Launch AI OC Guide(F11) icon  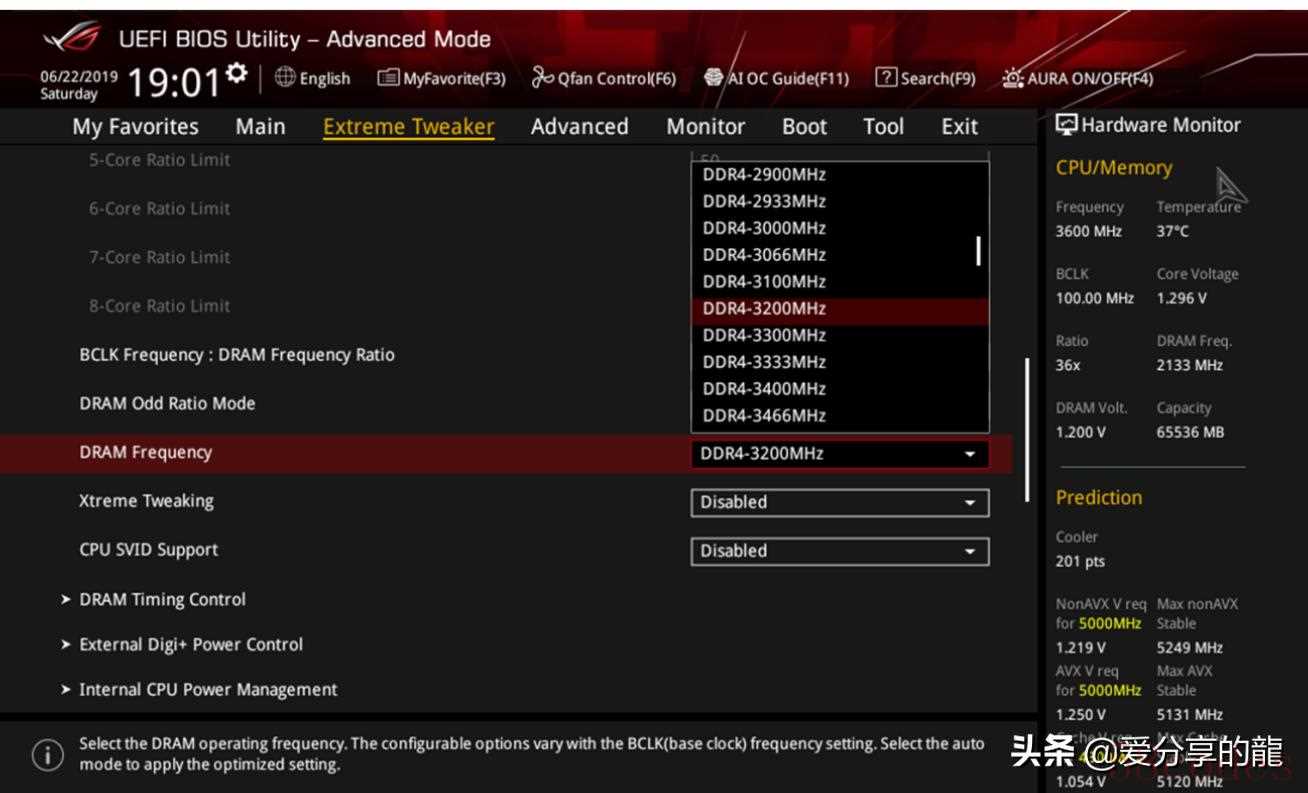click(x=714, y=77)
